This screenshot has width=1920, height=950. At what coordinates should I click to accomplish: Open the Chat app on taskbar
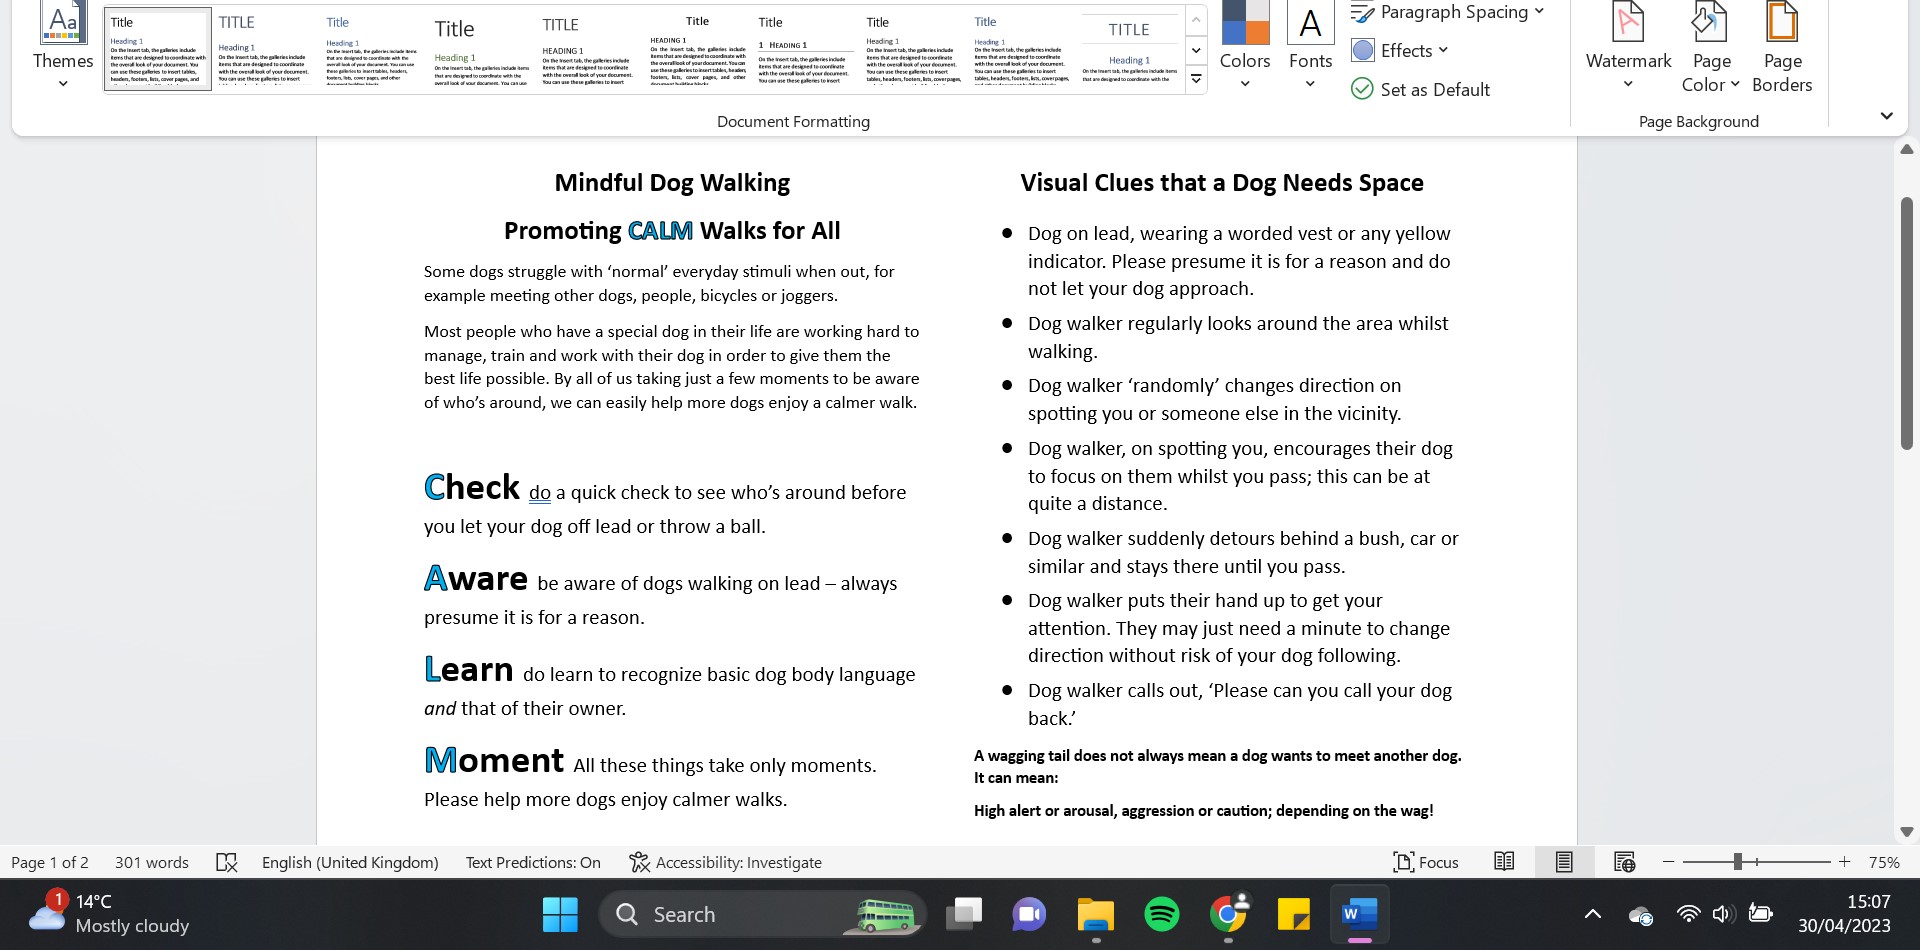(1029, 914)
